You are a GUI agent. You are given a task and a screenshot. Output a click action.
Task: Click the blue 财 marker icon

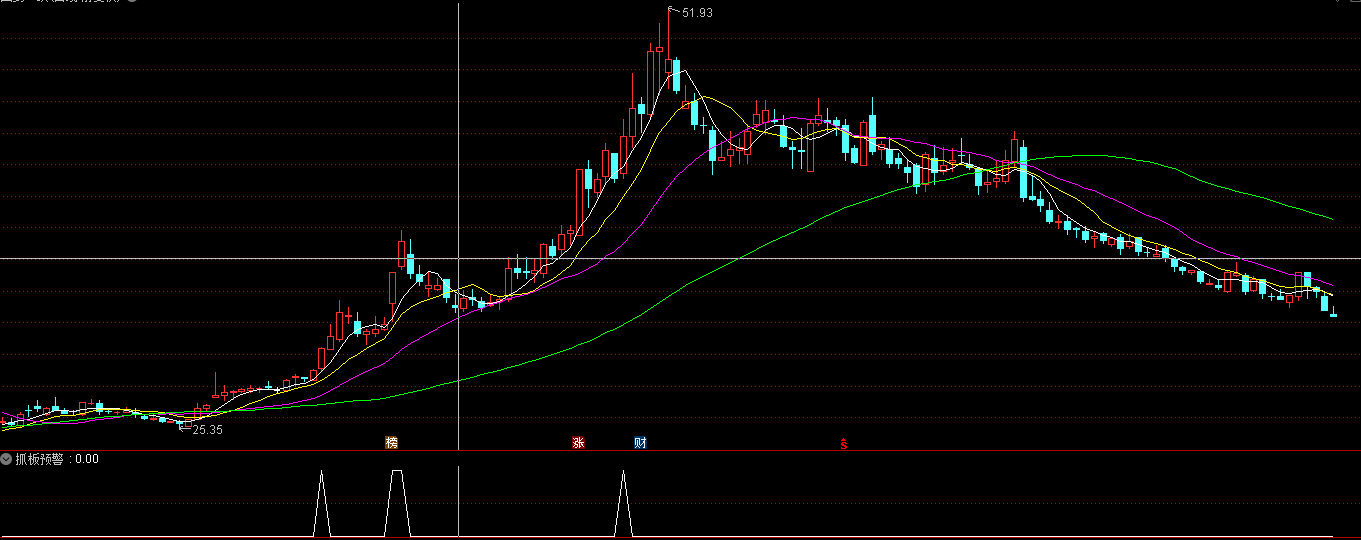[640, 443]
